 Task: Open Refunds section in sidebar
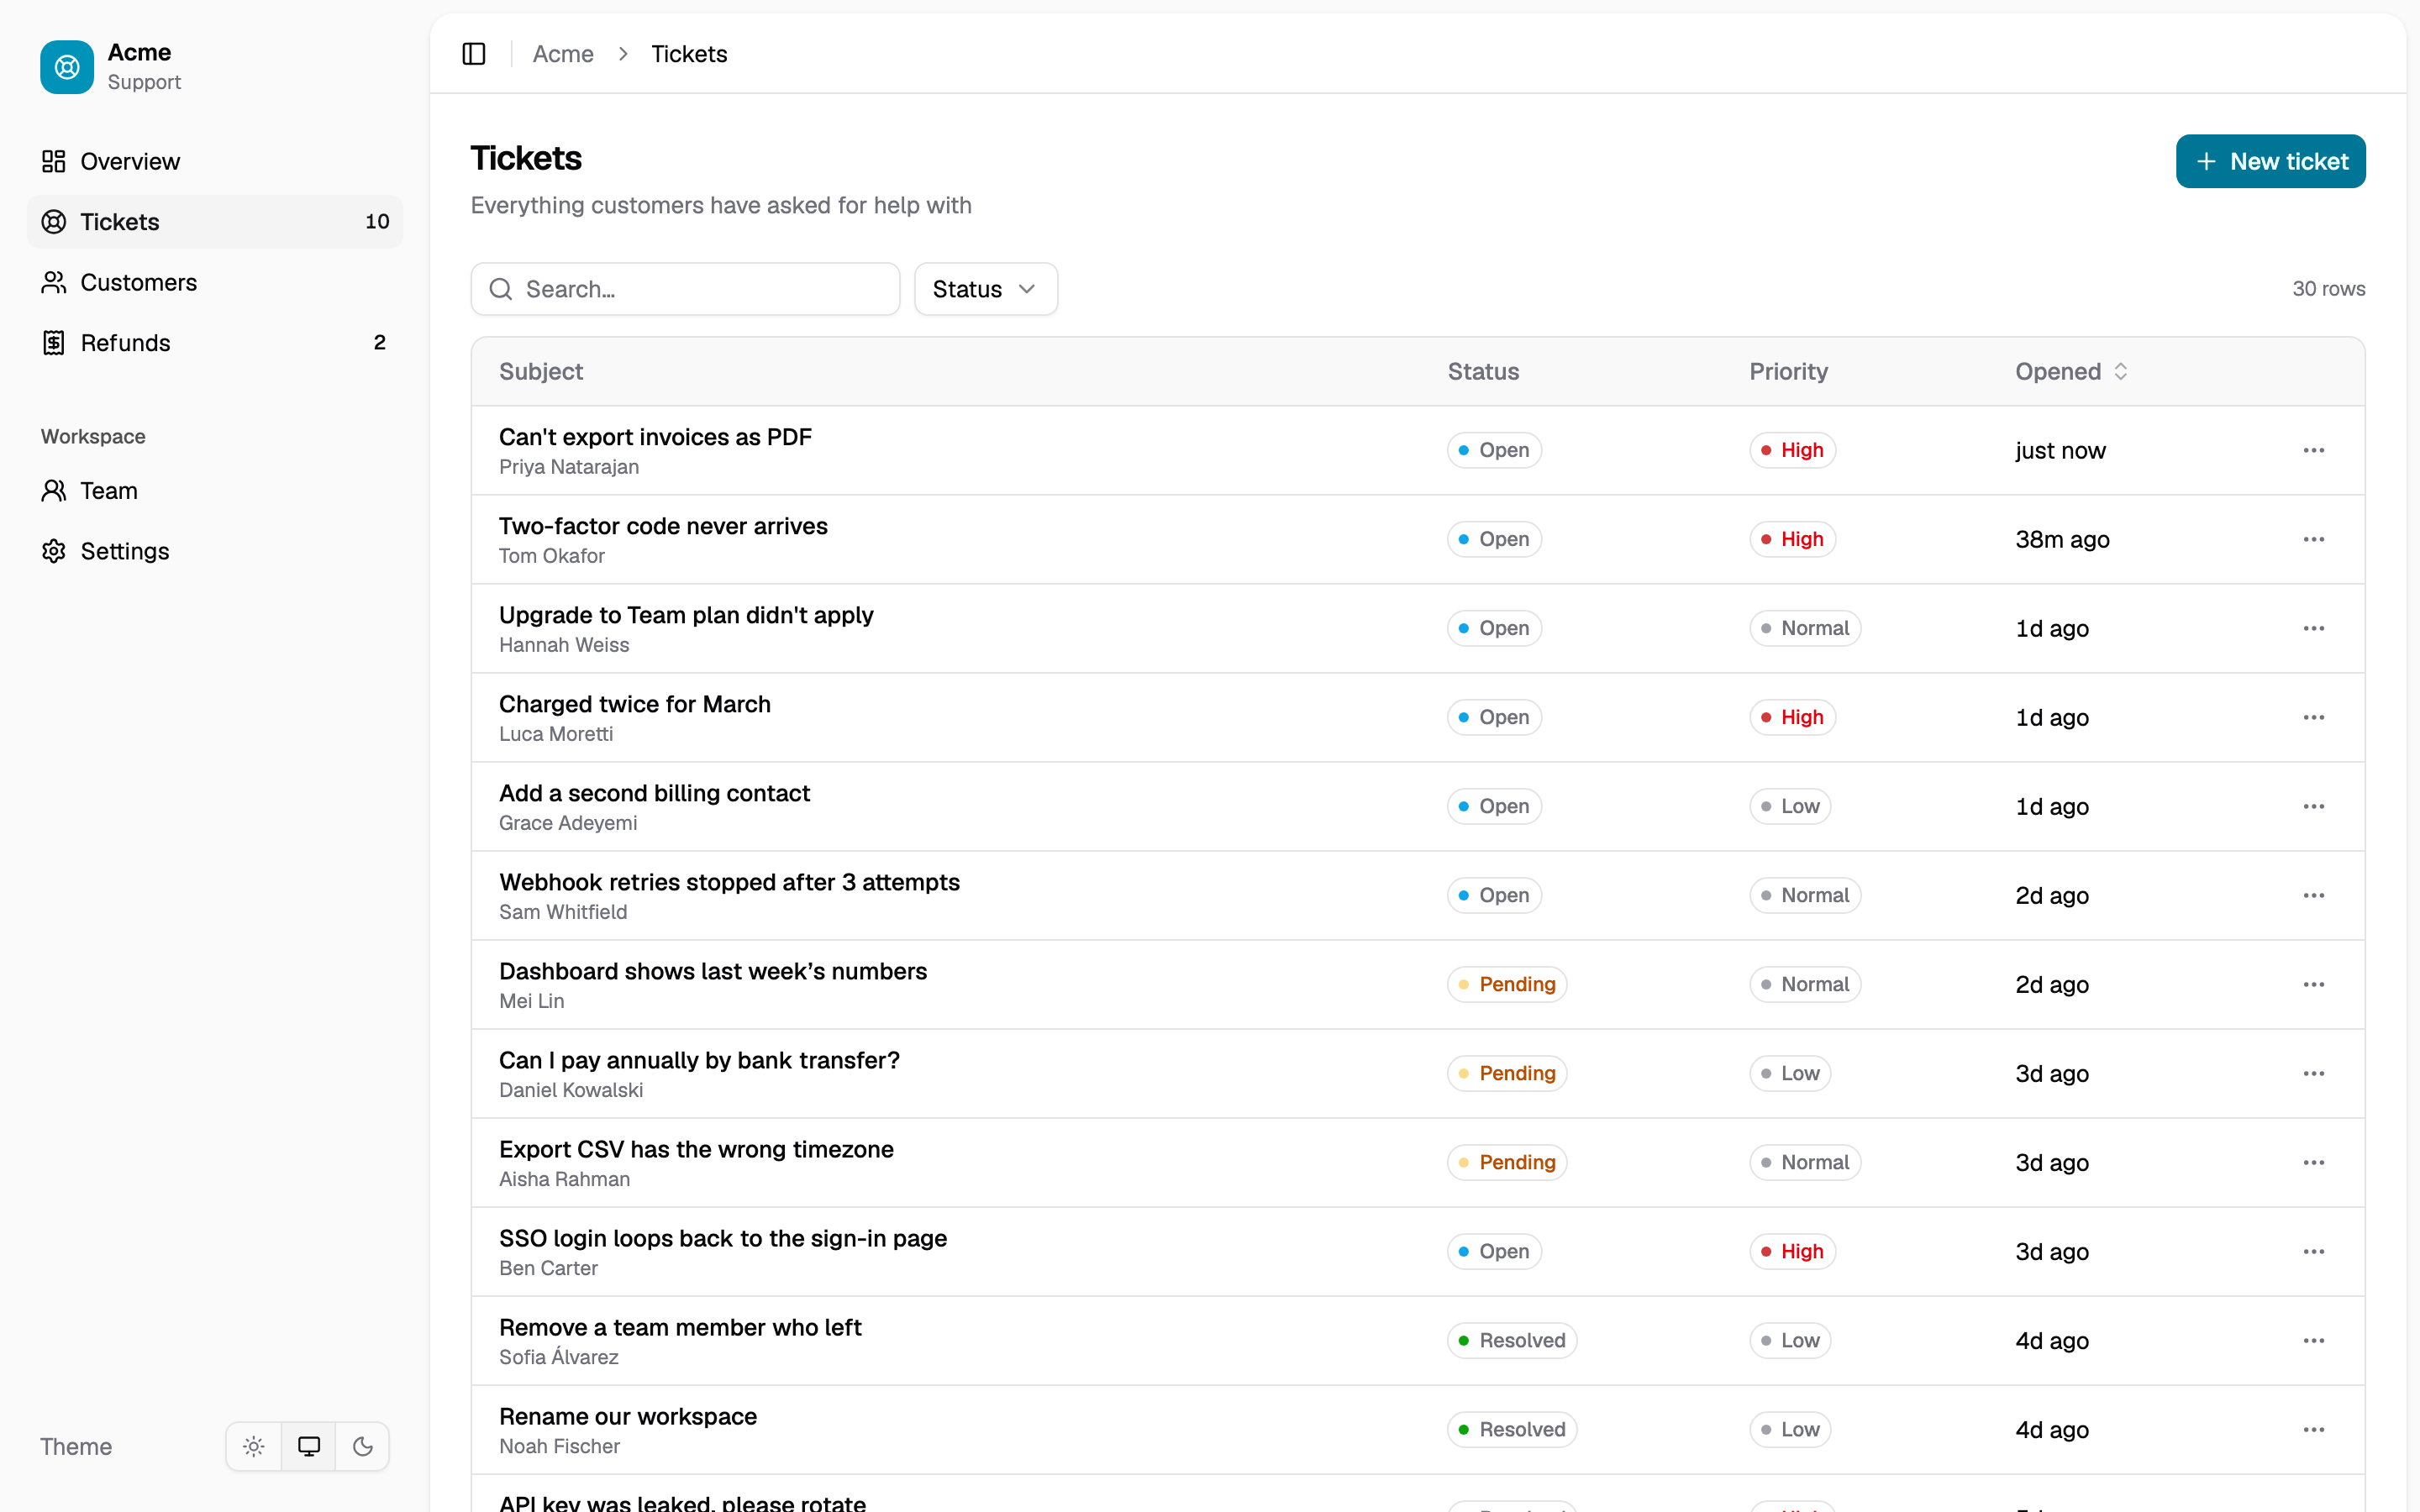pos(215,343)
